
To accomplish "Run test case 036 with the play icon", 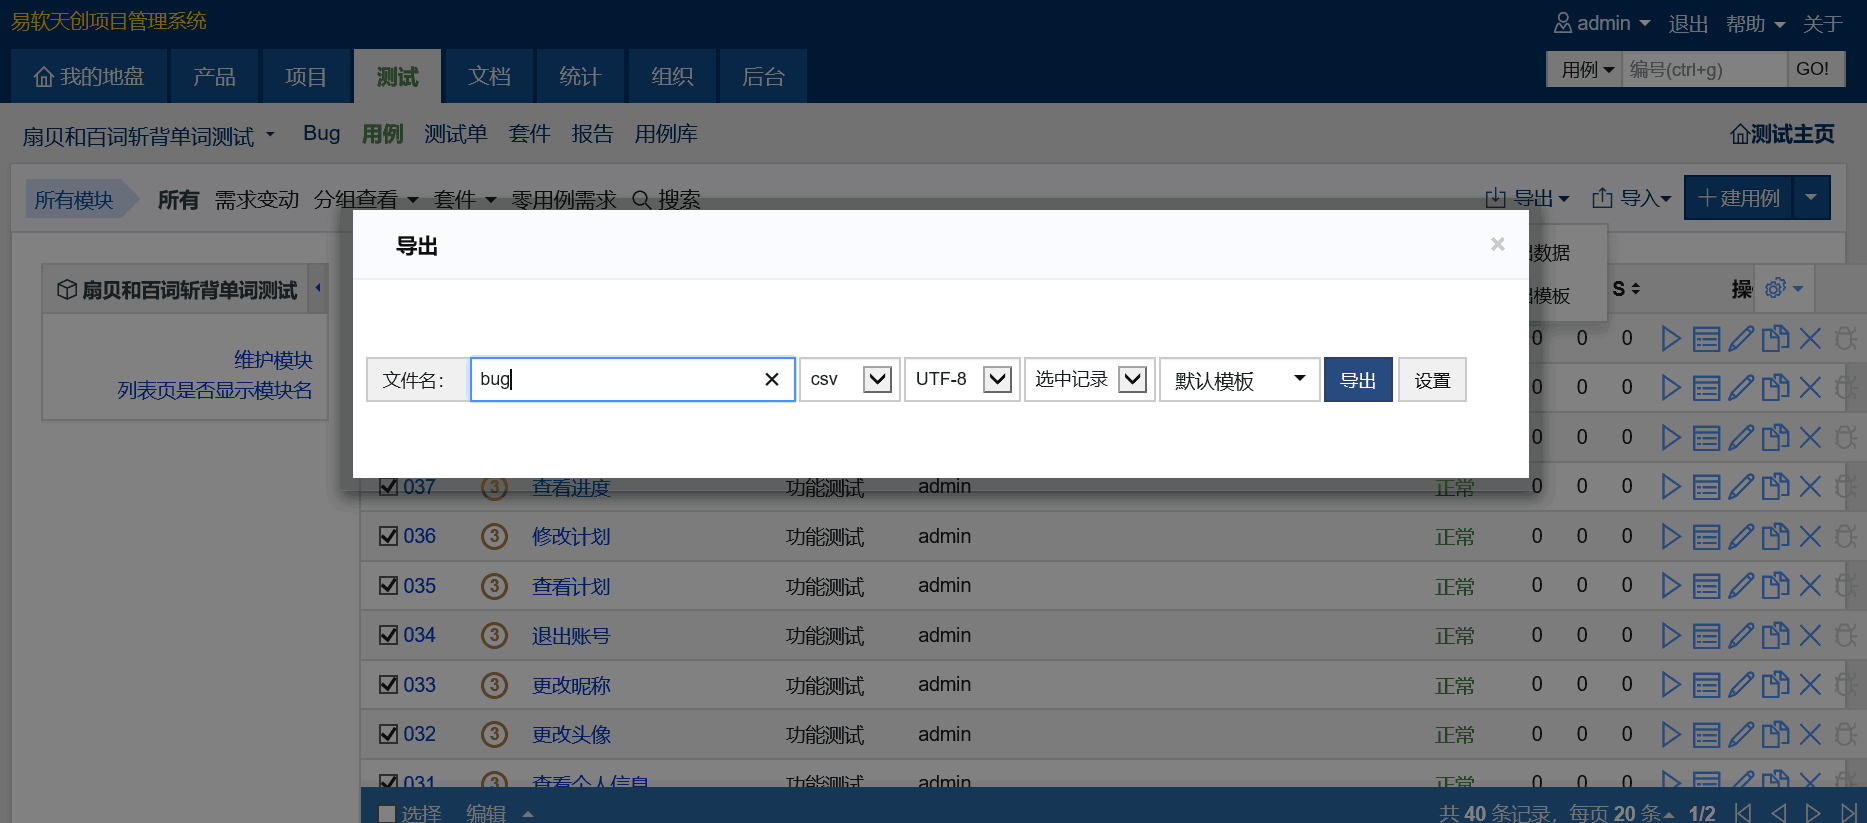I will pos(1671,537).
